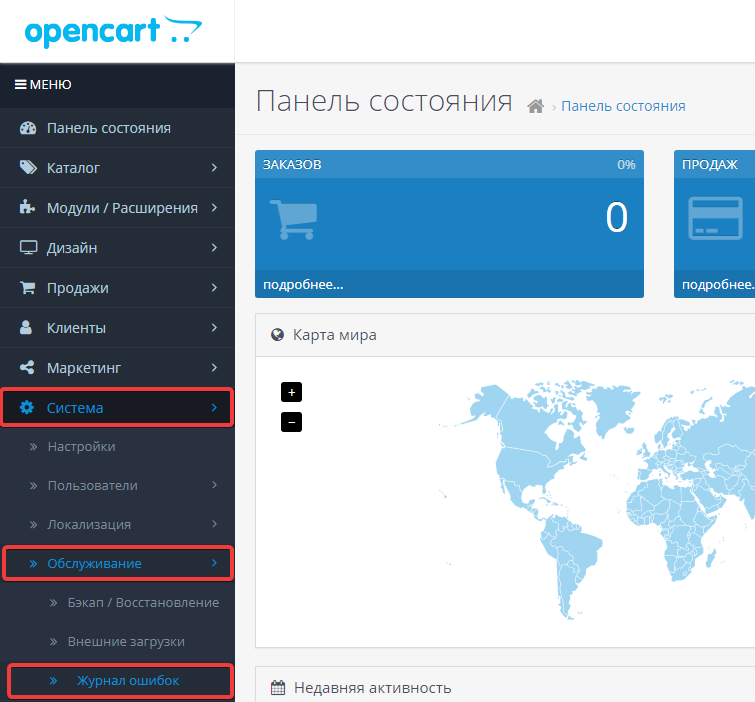This screenshot has height=702, width=755.
Task: Click the Клиенты user icon
Action: coord(28,328)
